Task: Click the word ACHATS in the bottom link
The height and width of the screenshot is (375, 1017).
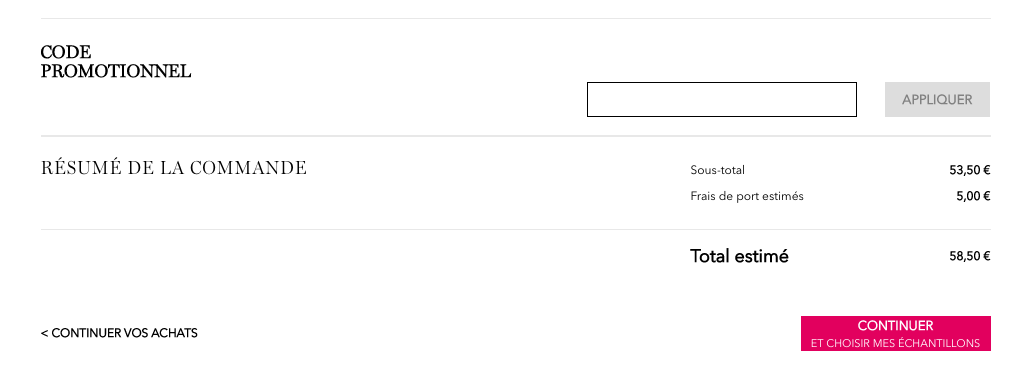Action: (174, 333)
